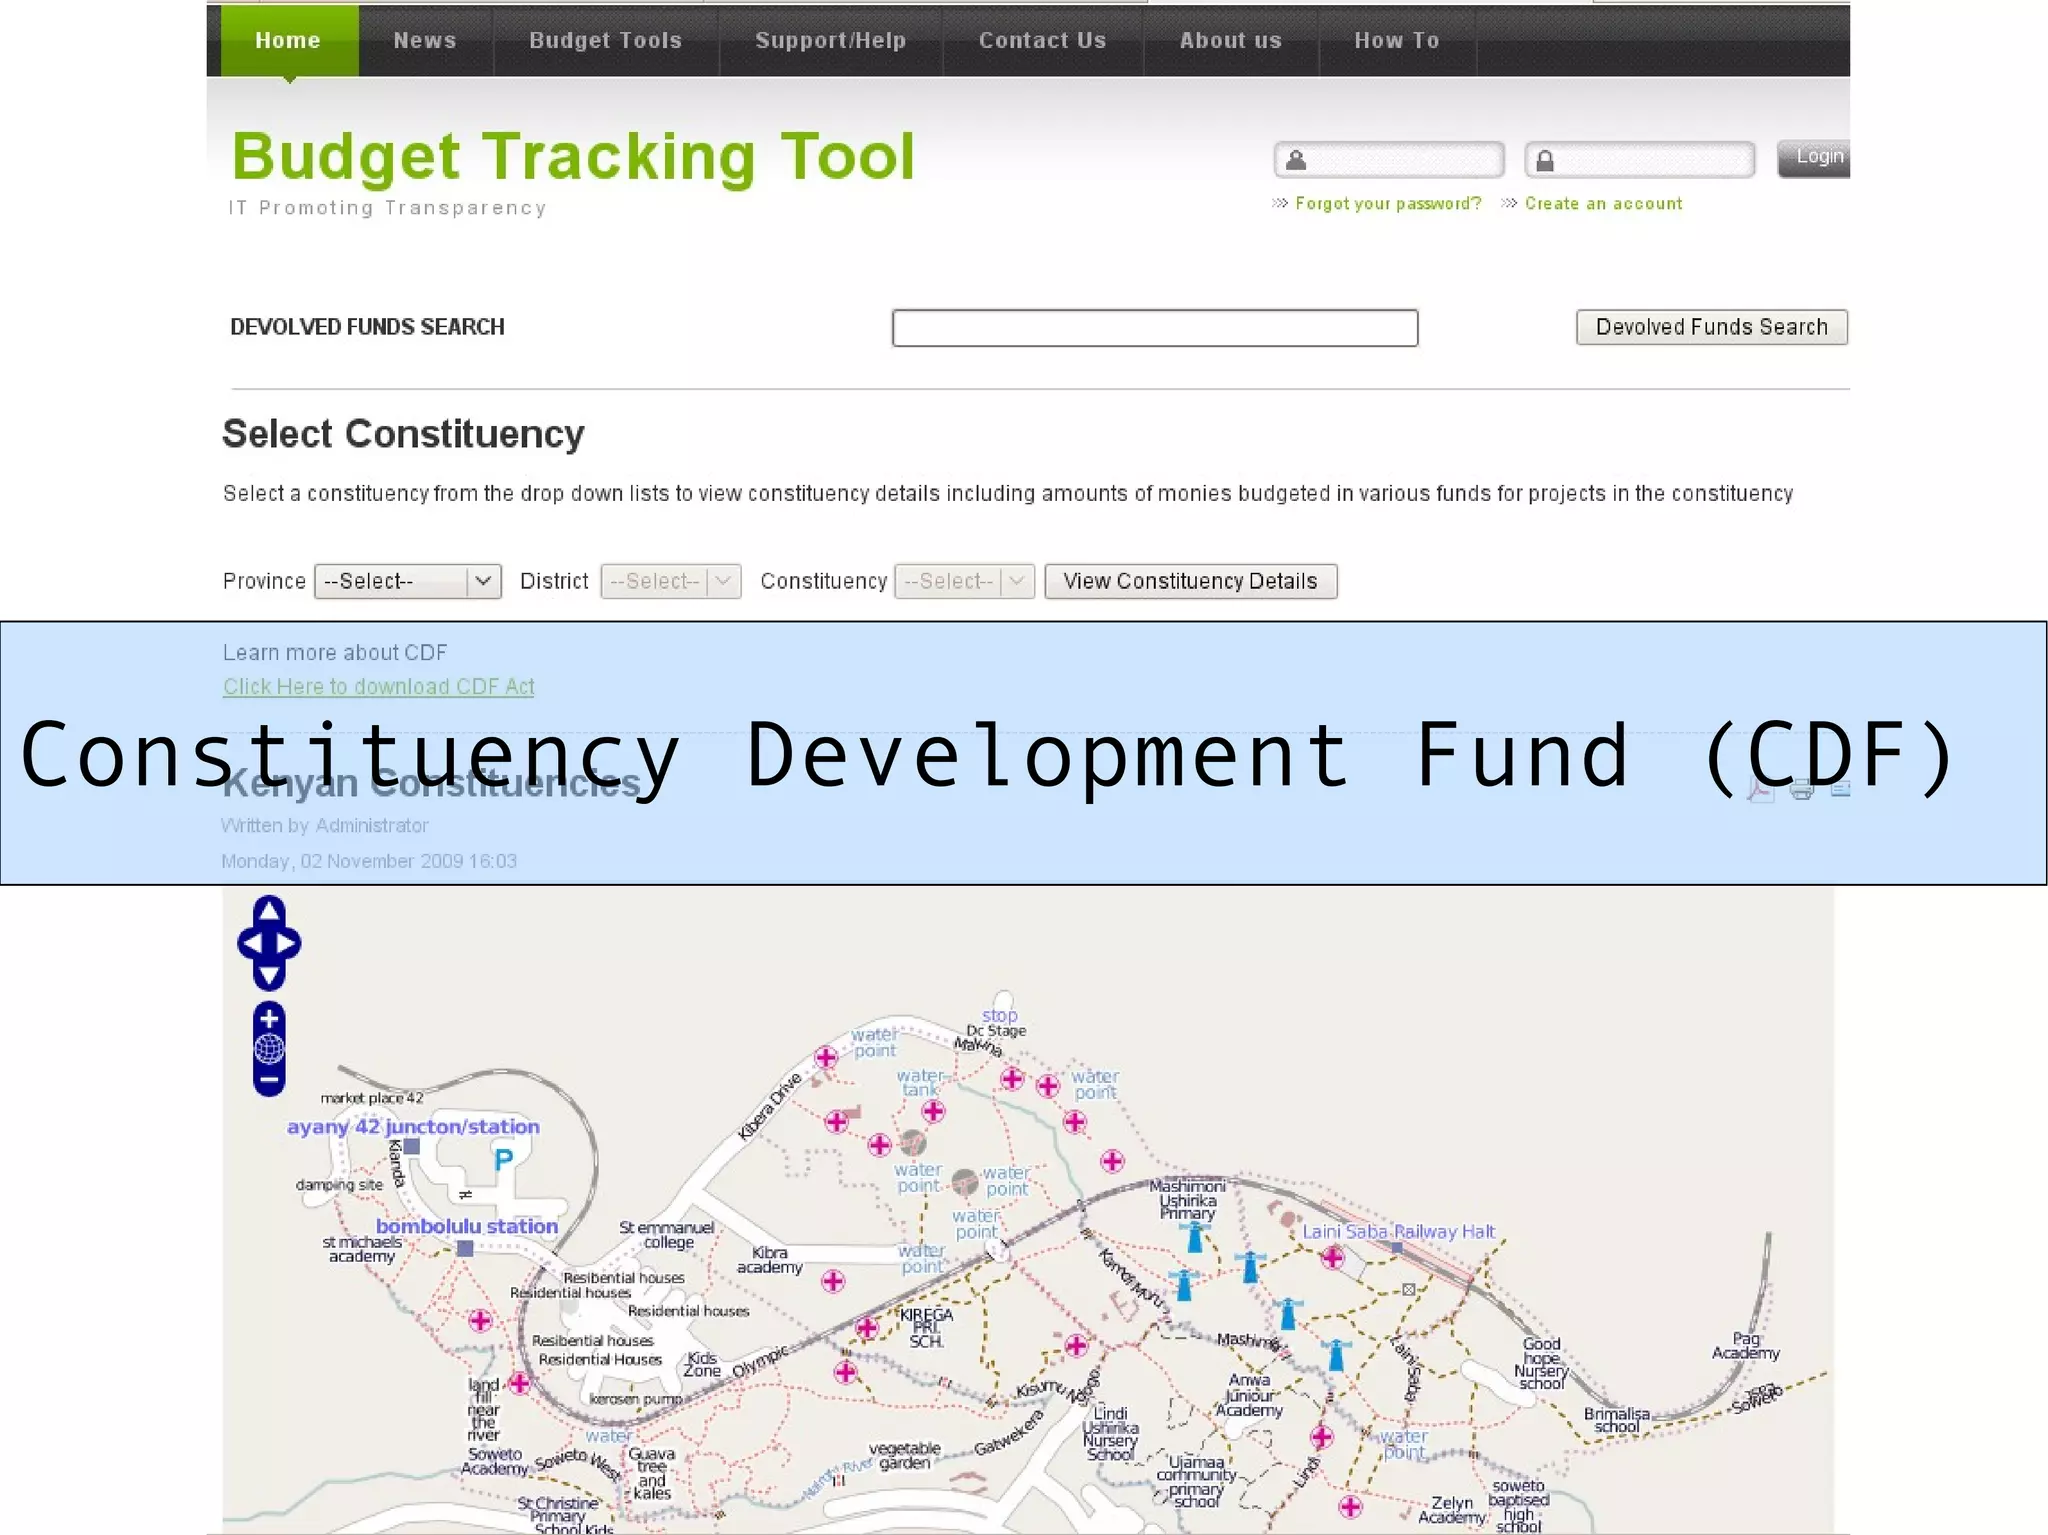
Task: Click health marker near Zelyn Academy
Action: (1351, 1506)
